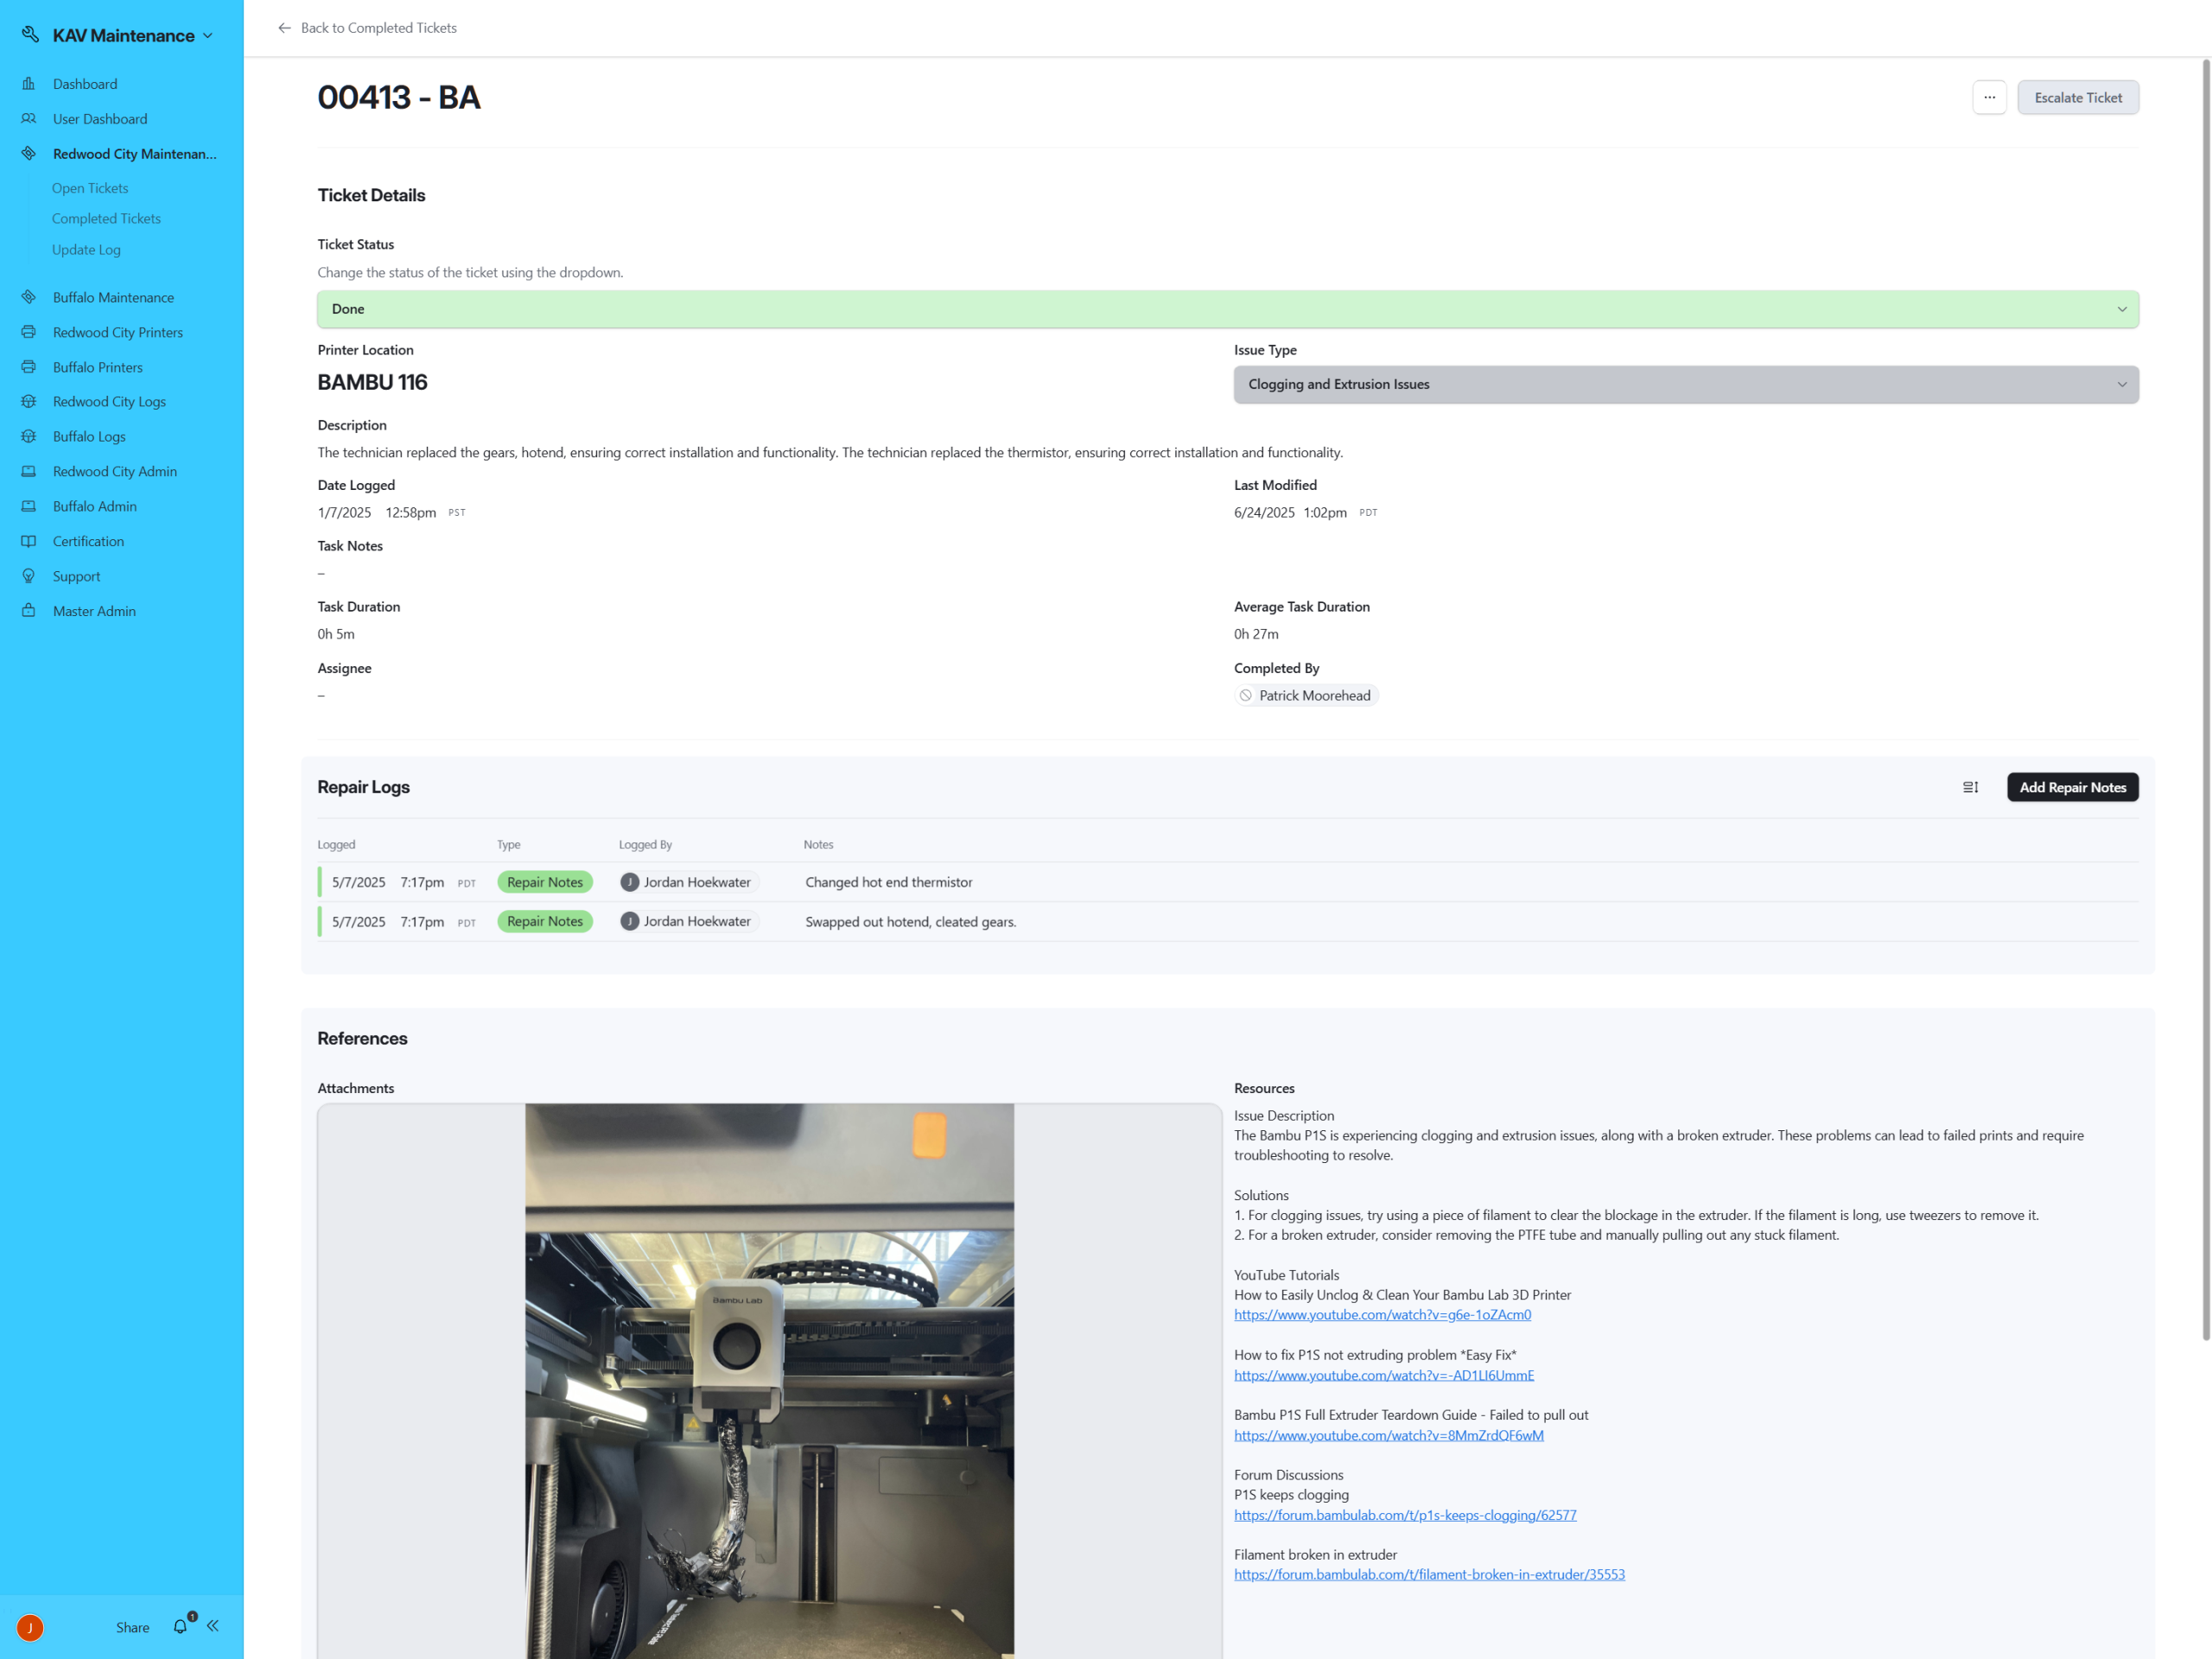Click the notification bell icon
2212x1659 pixels.
(180, 1627)
